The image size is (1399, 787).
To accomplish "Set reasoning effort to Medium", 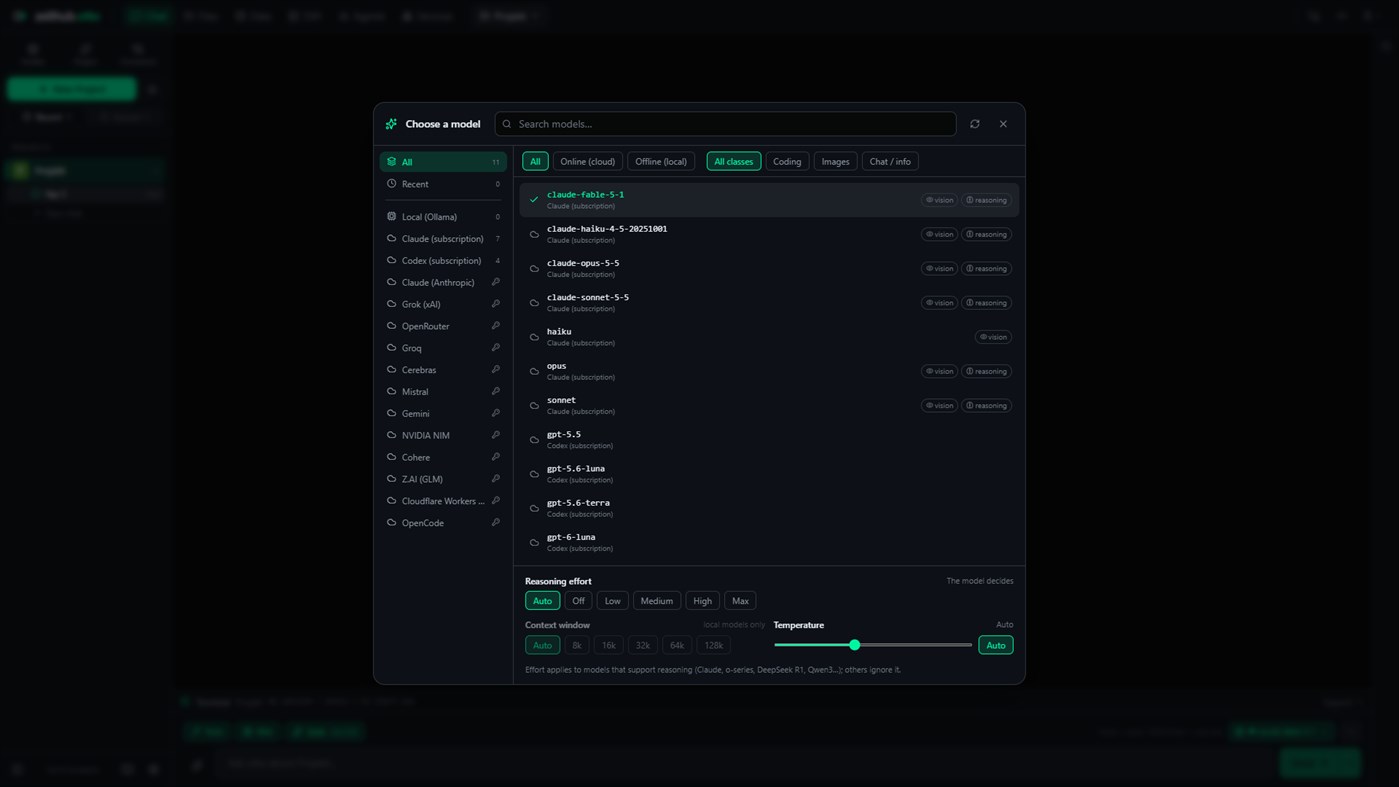I will pos(656,601).
